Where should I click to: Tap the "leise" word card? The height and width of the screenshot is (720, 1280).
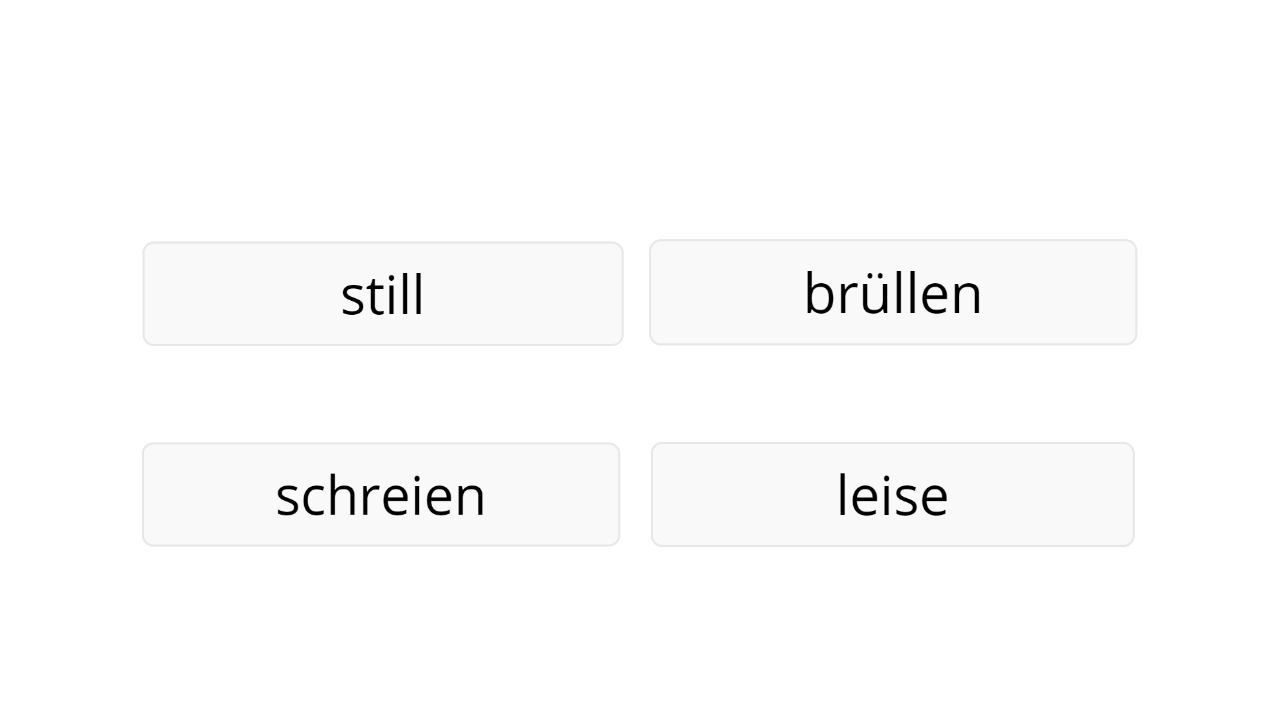pyautogui.click(x=893, y=495)
